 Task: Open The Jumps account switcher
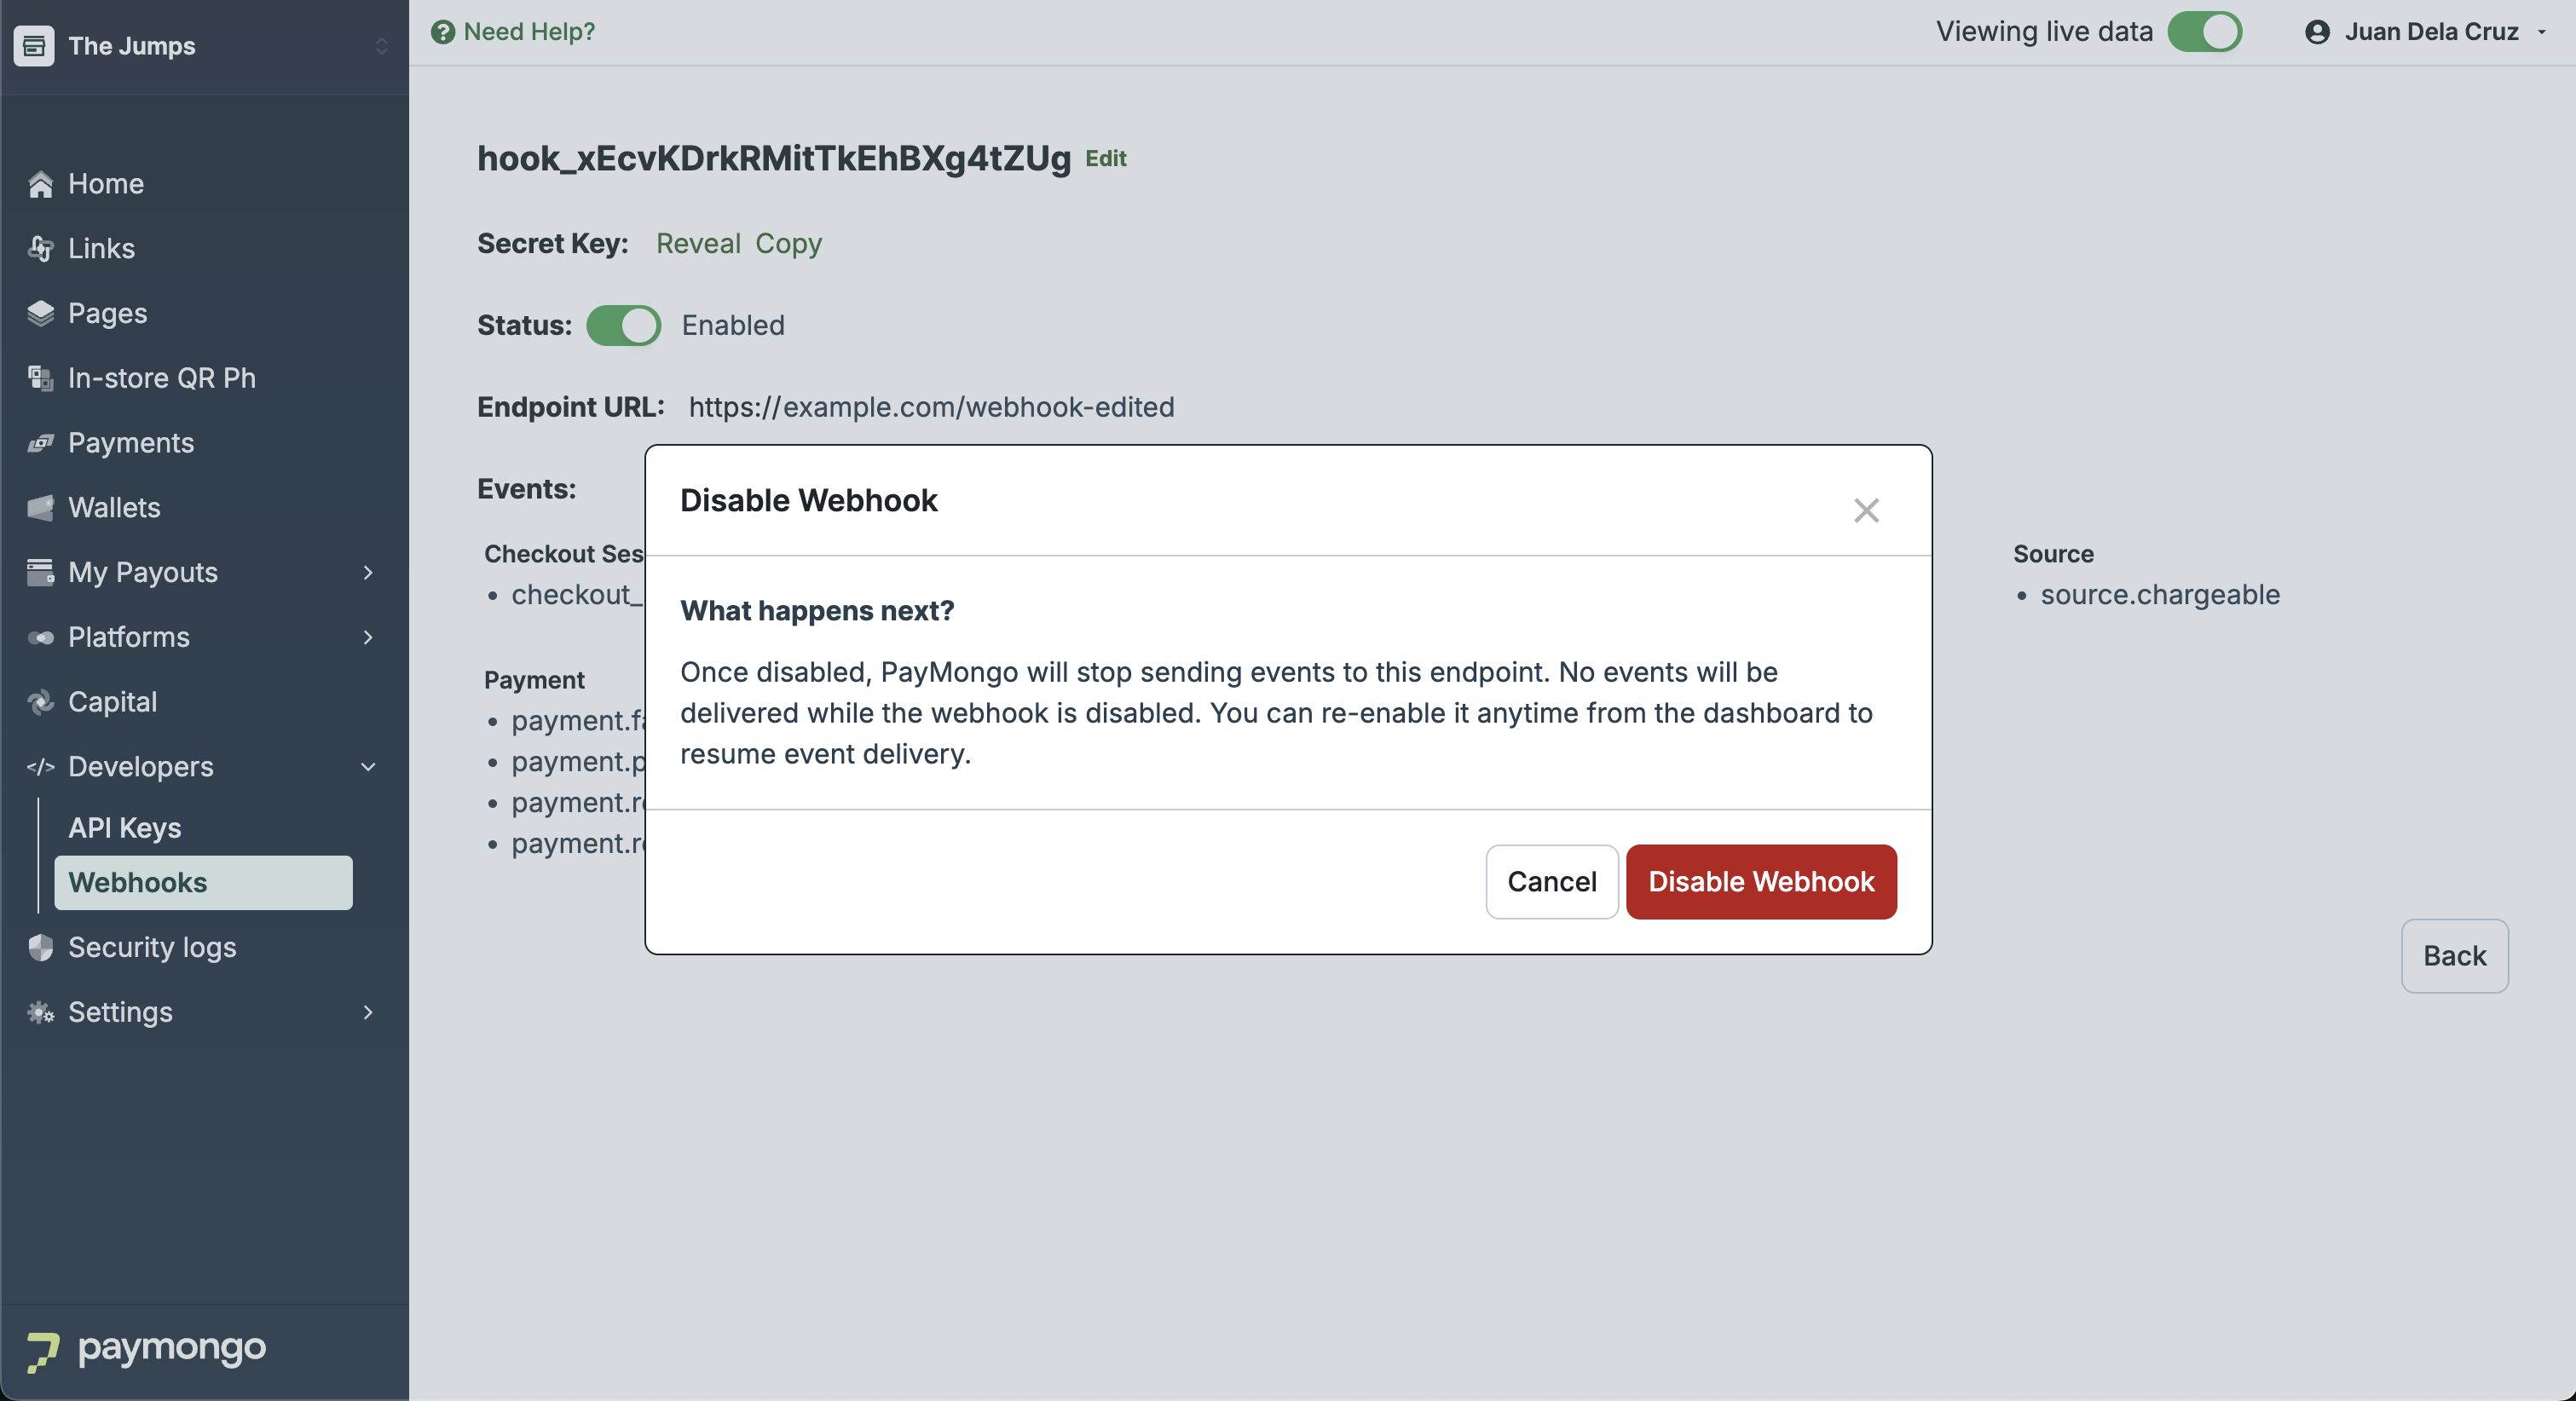[x=381, y=46]
